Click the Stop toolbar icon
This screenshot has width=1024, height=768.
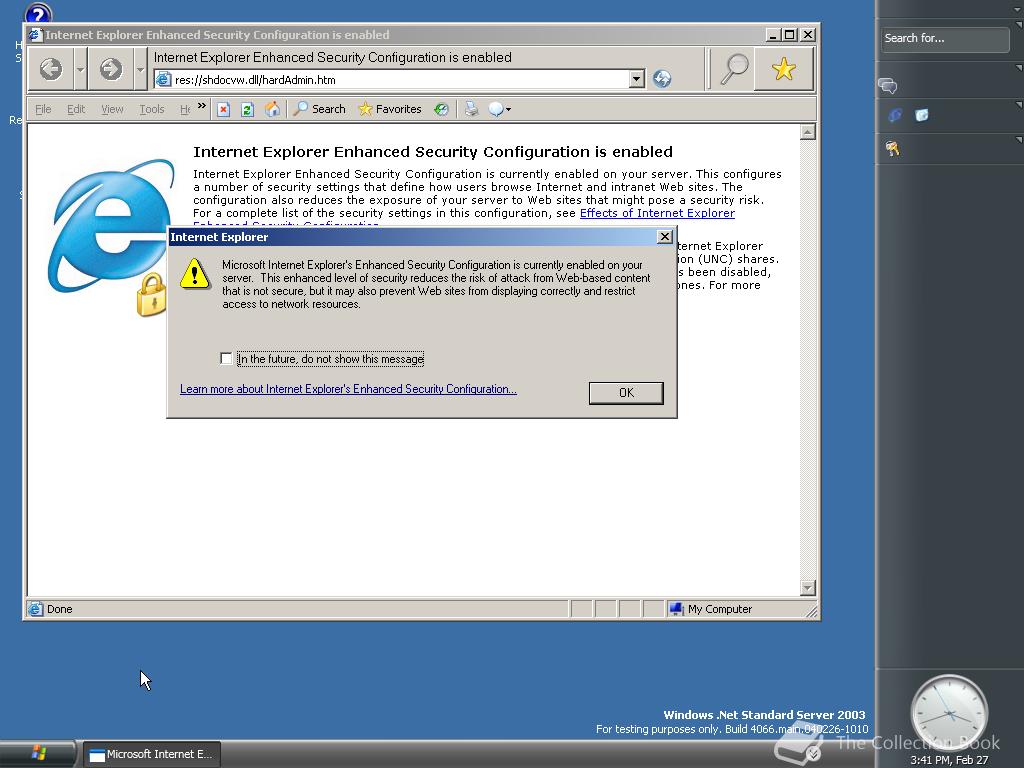[x=223, y=109]
